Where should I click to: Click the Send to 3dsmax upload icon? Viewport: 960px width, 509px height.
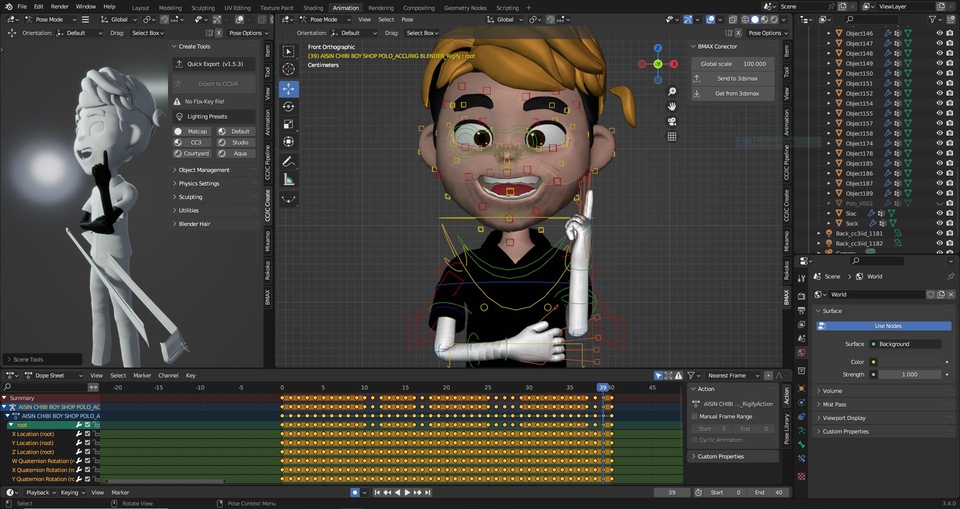(x=697, y=78)
